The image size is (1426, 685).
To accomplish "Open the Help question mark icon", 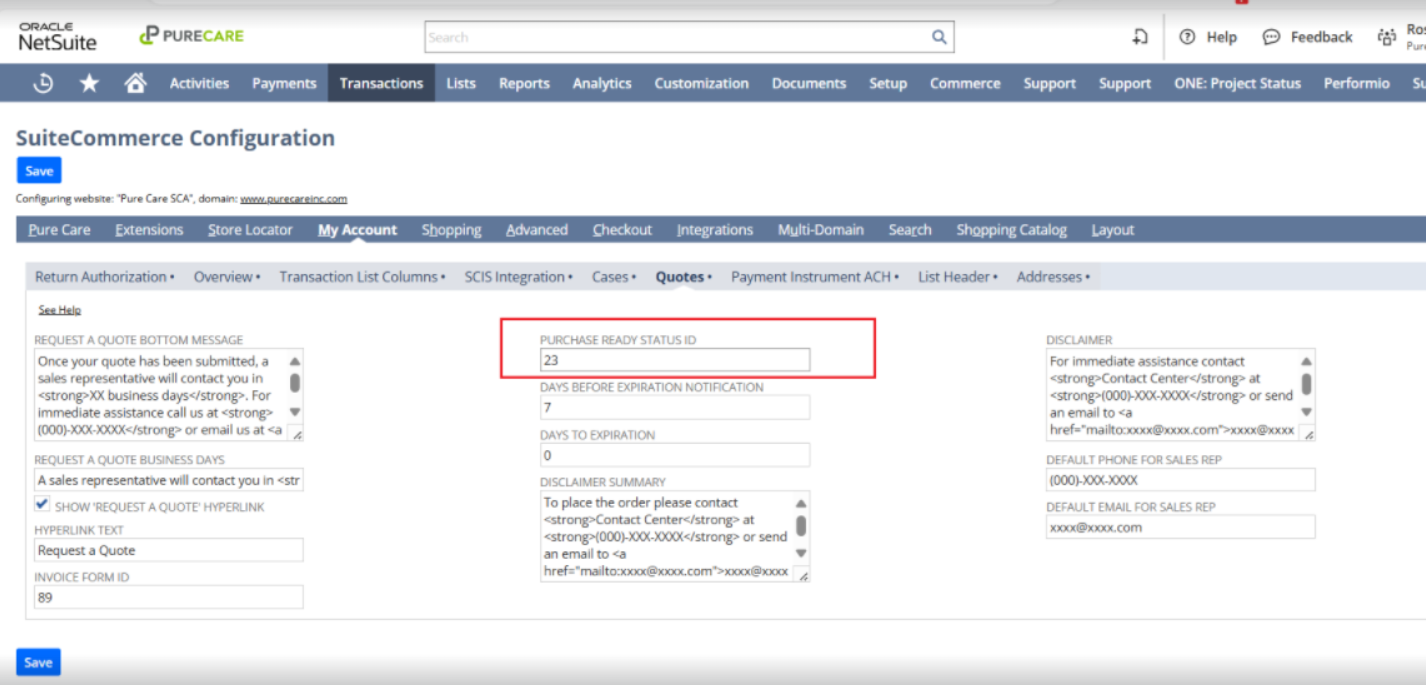I will click(1187, 37).
